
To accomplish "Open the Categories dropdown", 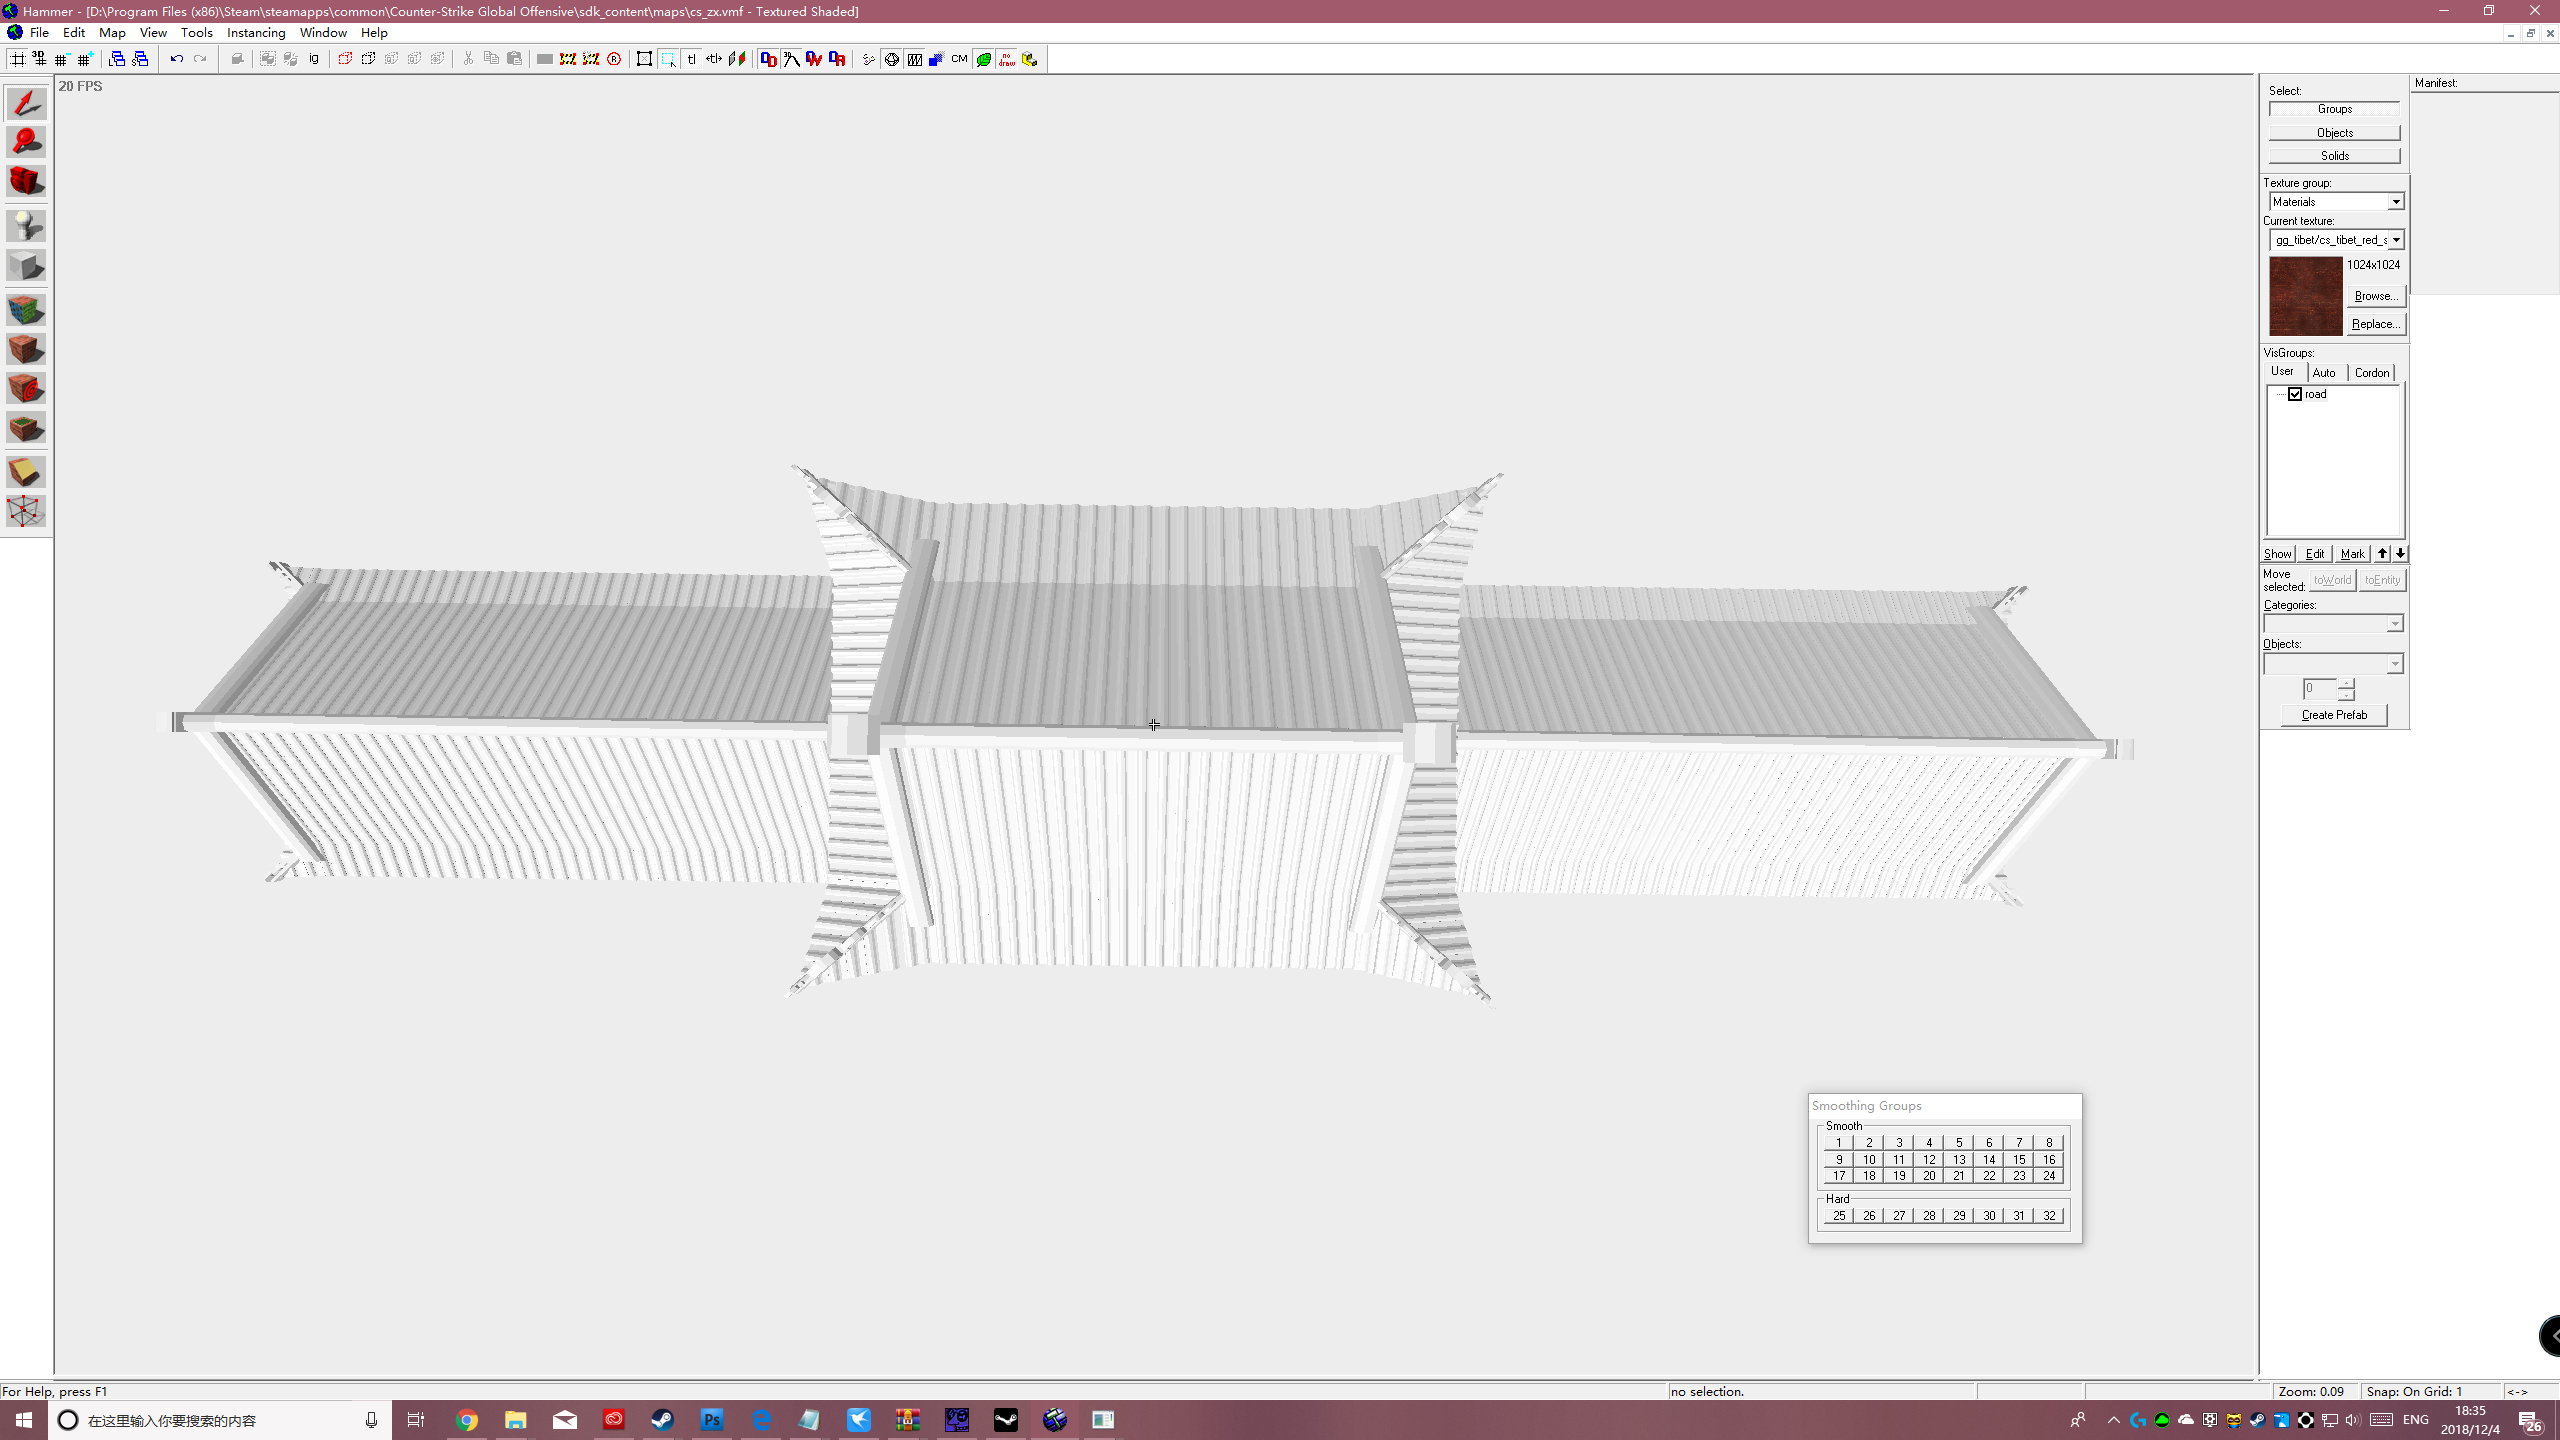I will click(x=2395, y=624).
